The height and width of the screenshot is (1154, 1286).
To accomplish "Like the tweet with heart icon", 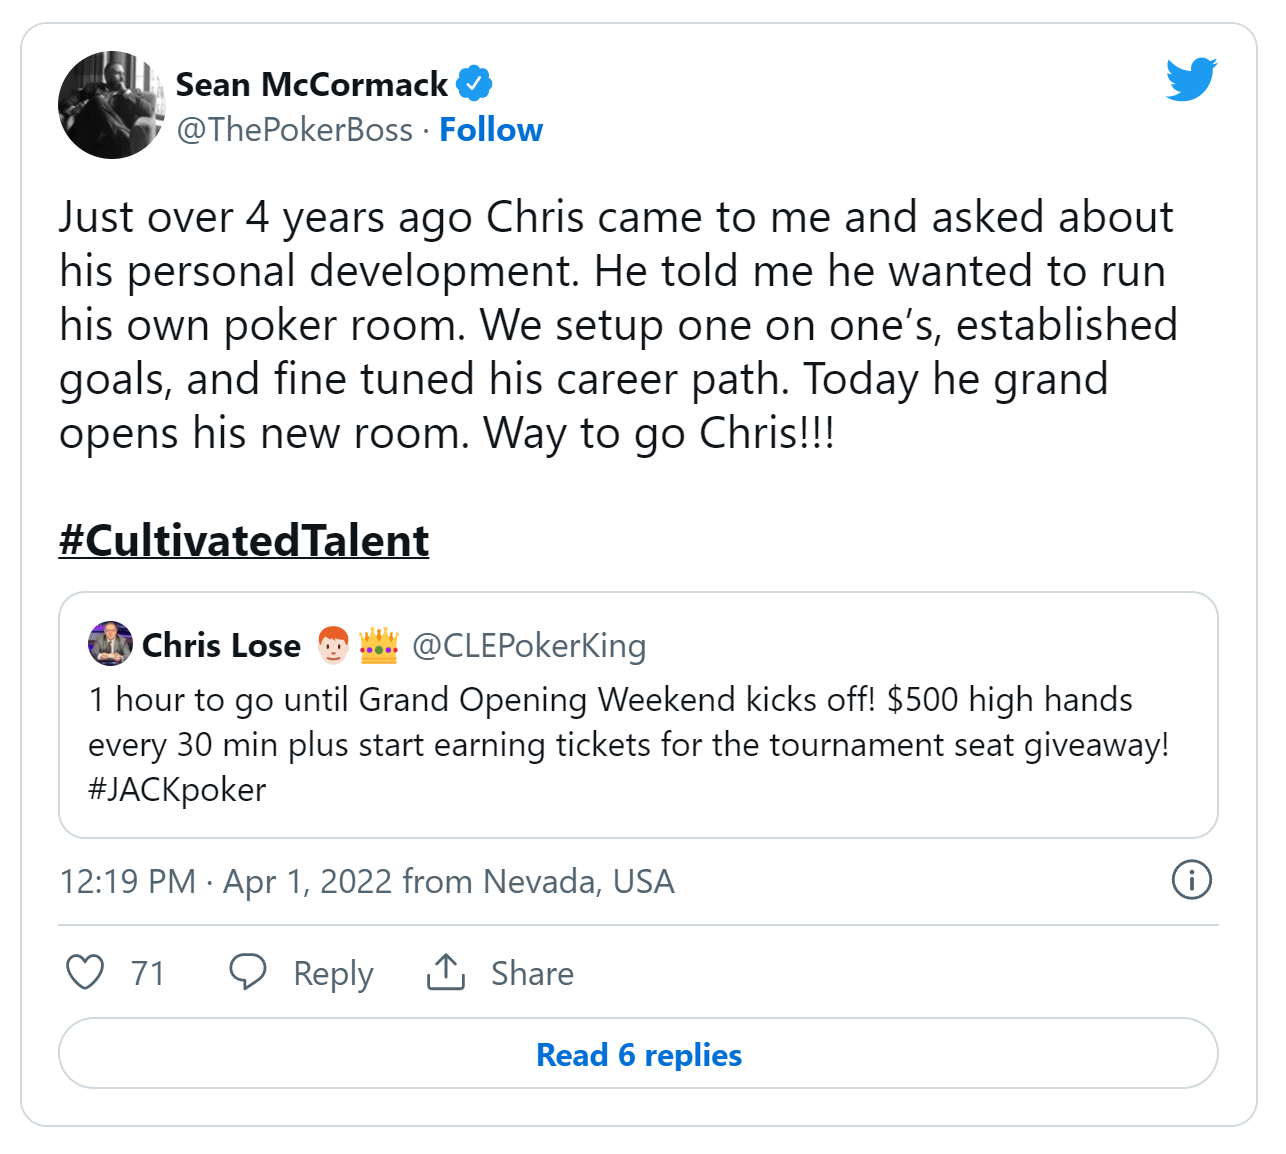I will (x=85, y=972).
